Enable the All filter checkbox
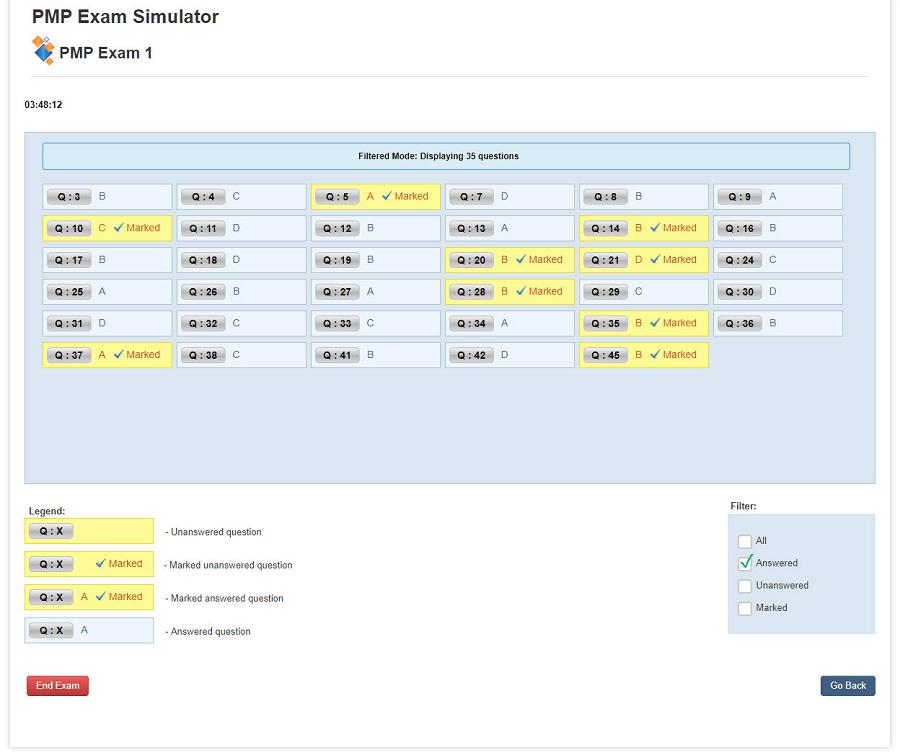 pyautogui.click(x=745, y=540)
